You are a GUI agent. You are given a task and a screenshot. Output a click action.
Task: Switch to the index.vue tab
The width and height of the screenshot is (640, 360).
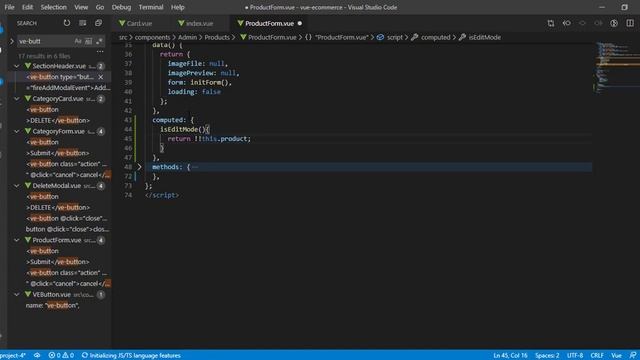coord(200,23)
